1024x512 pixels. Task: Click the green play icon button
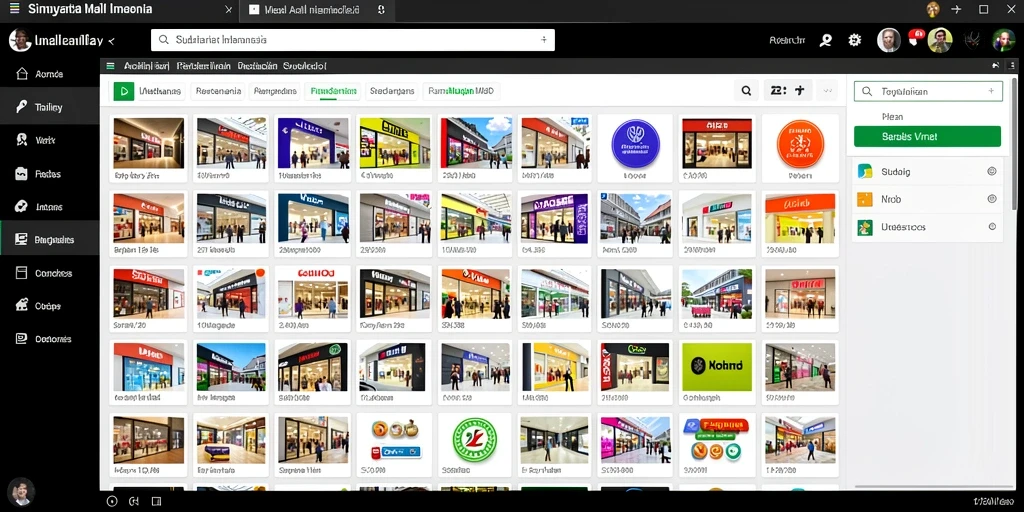[x=123, y=91]
